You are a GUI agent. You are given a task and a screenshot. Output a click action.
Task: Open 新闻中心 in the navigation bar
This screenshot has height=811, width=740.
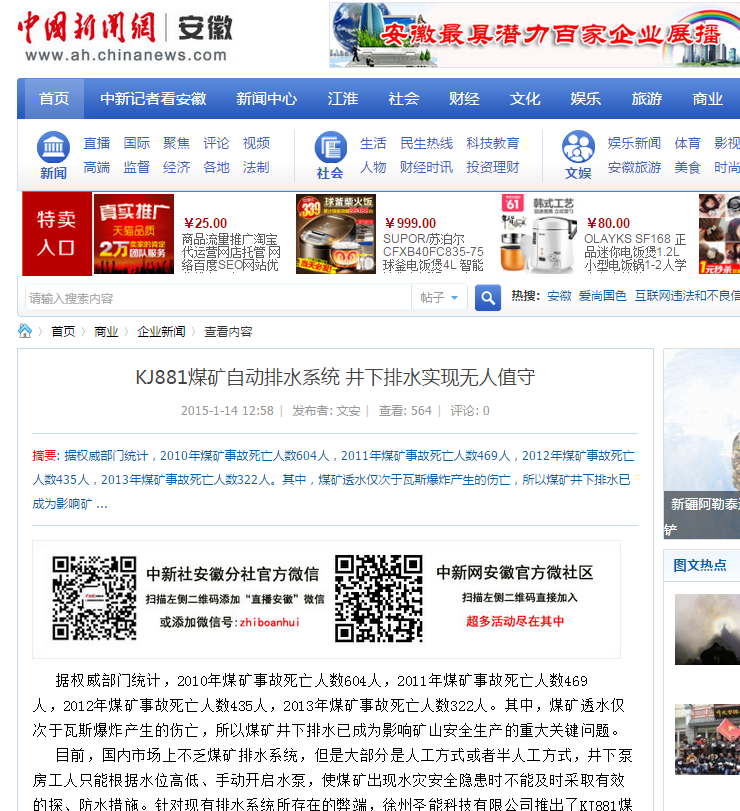click(x=266, y=99)
